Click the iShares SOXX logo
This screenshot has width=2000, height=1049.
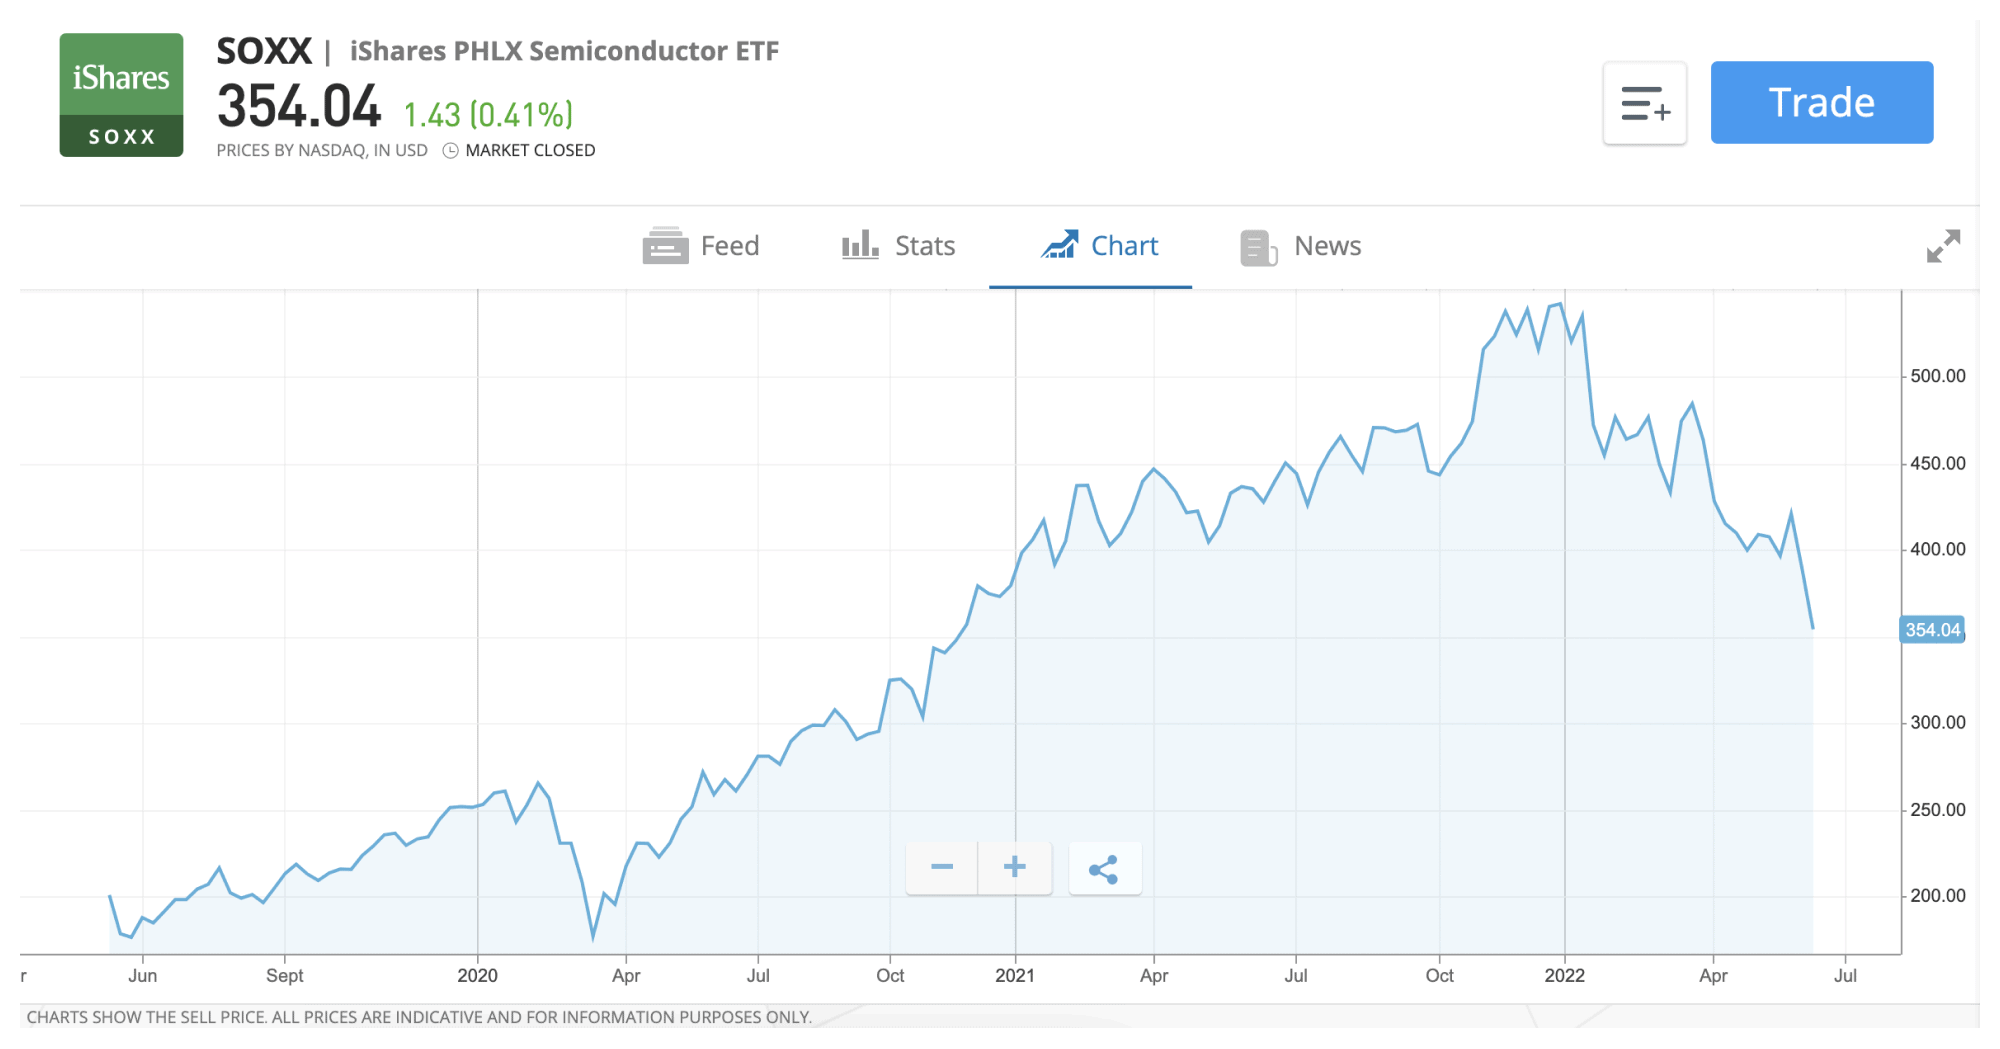[x=121, y=95]
